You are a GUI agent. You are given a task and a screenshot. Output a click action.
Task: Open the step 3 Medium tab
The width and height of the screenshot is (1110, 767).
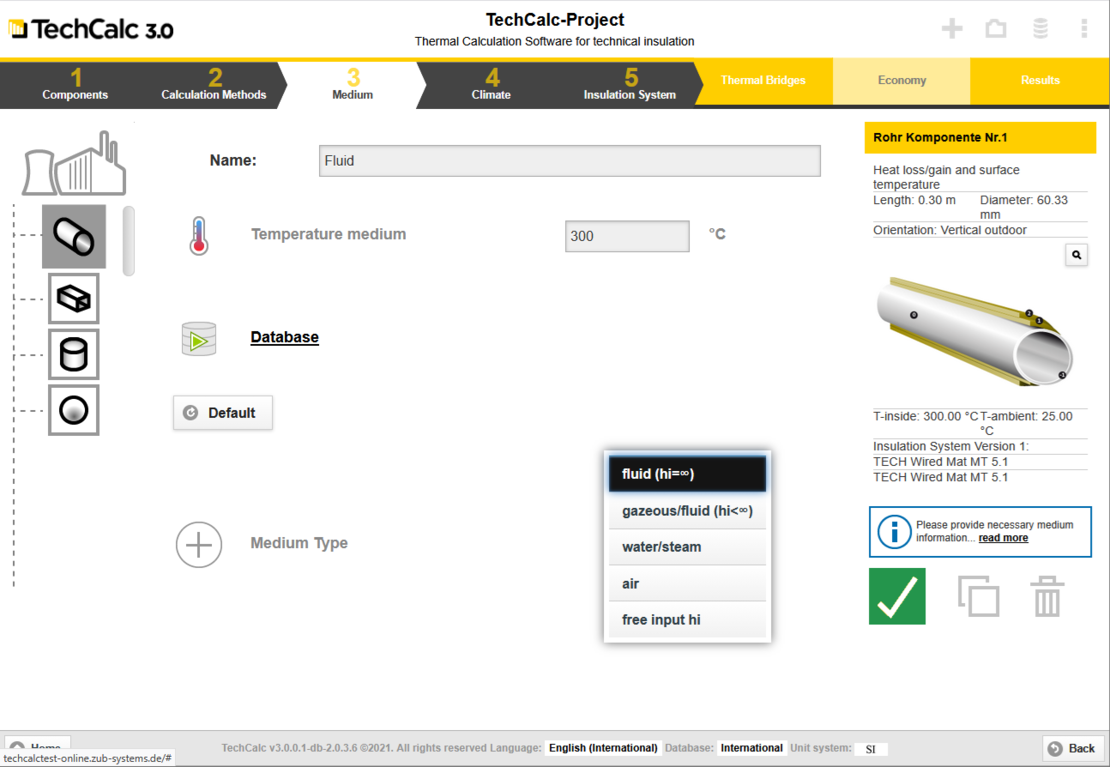[353, 85]
